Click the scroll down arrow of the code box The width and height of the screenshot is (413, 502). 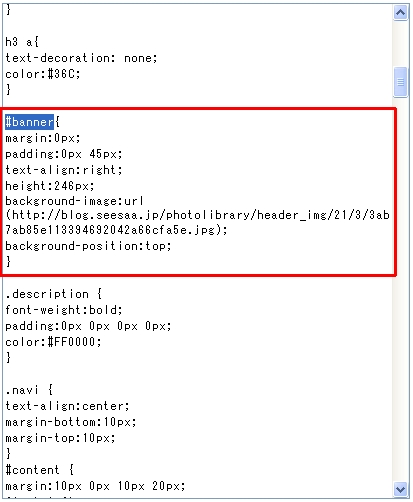tap(400, 489)
